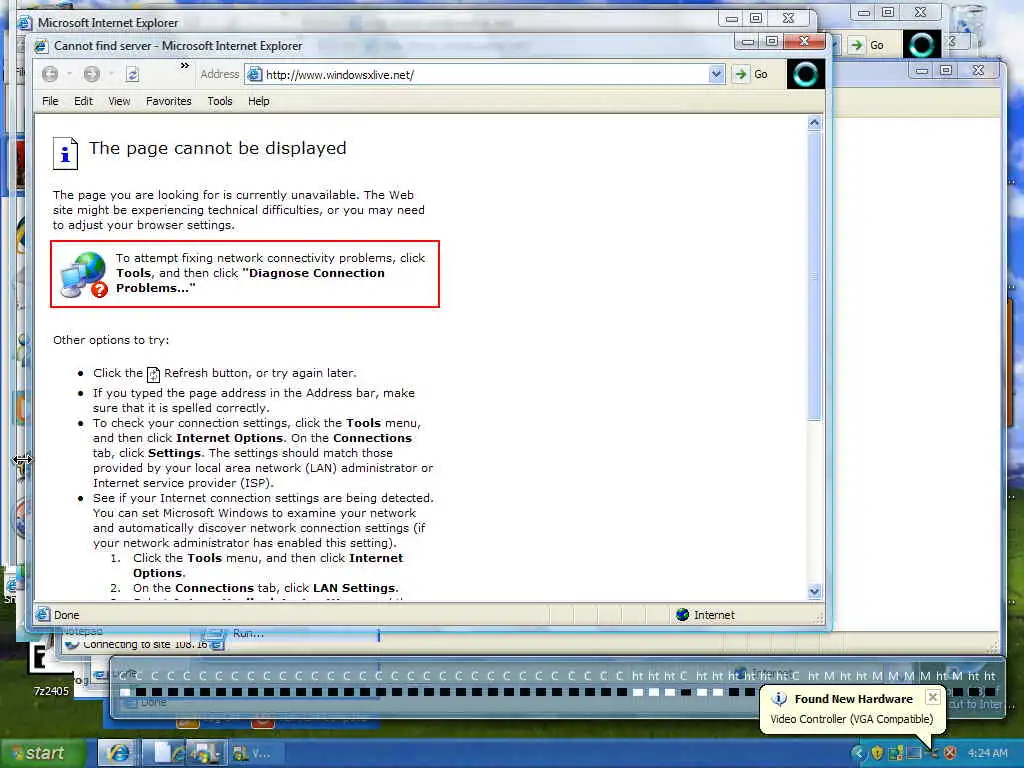Click the Run... item behind the window
The height and width of the screenshot is (768, 1024).
[x=249, y=633]
